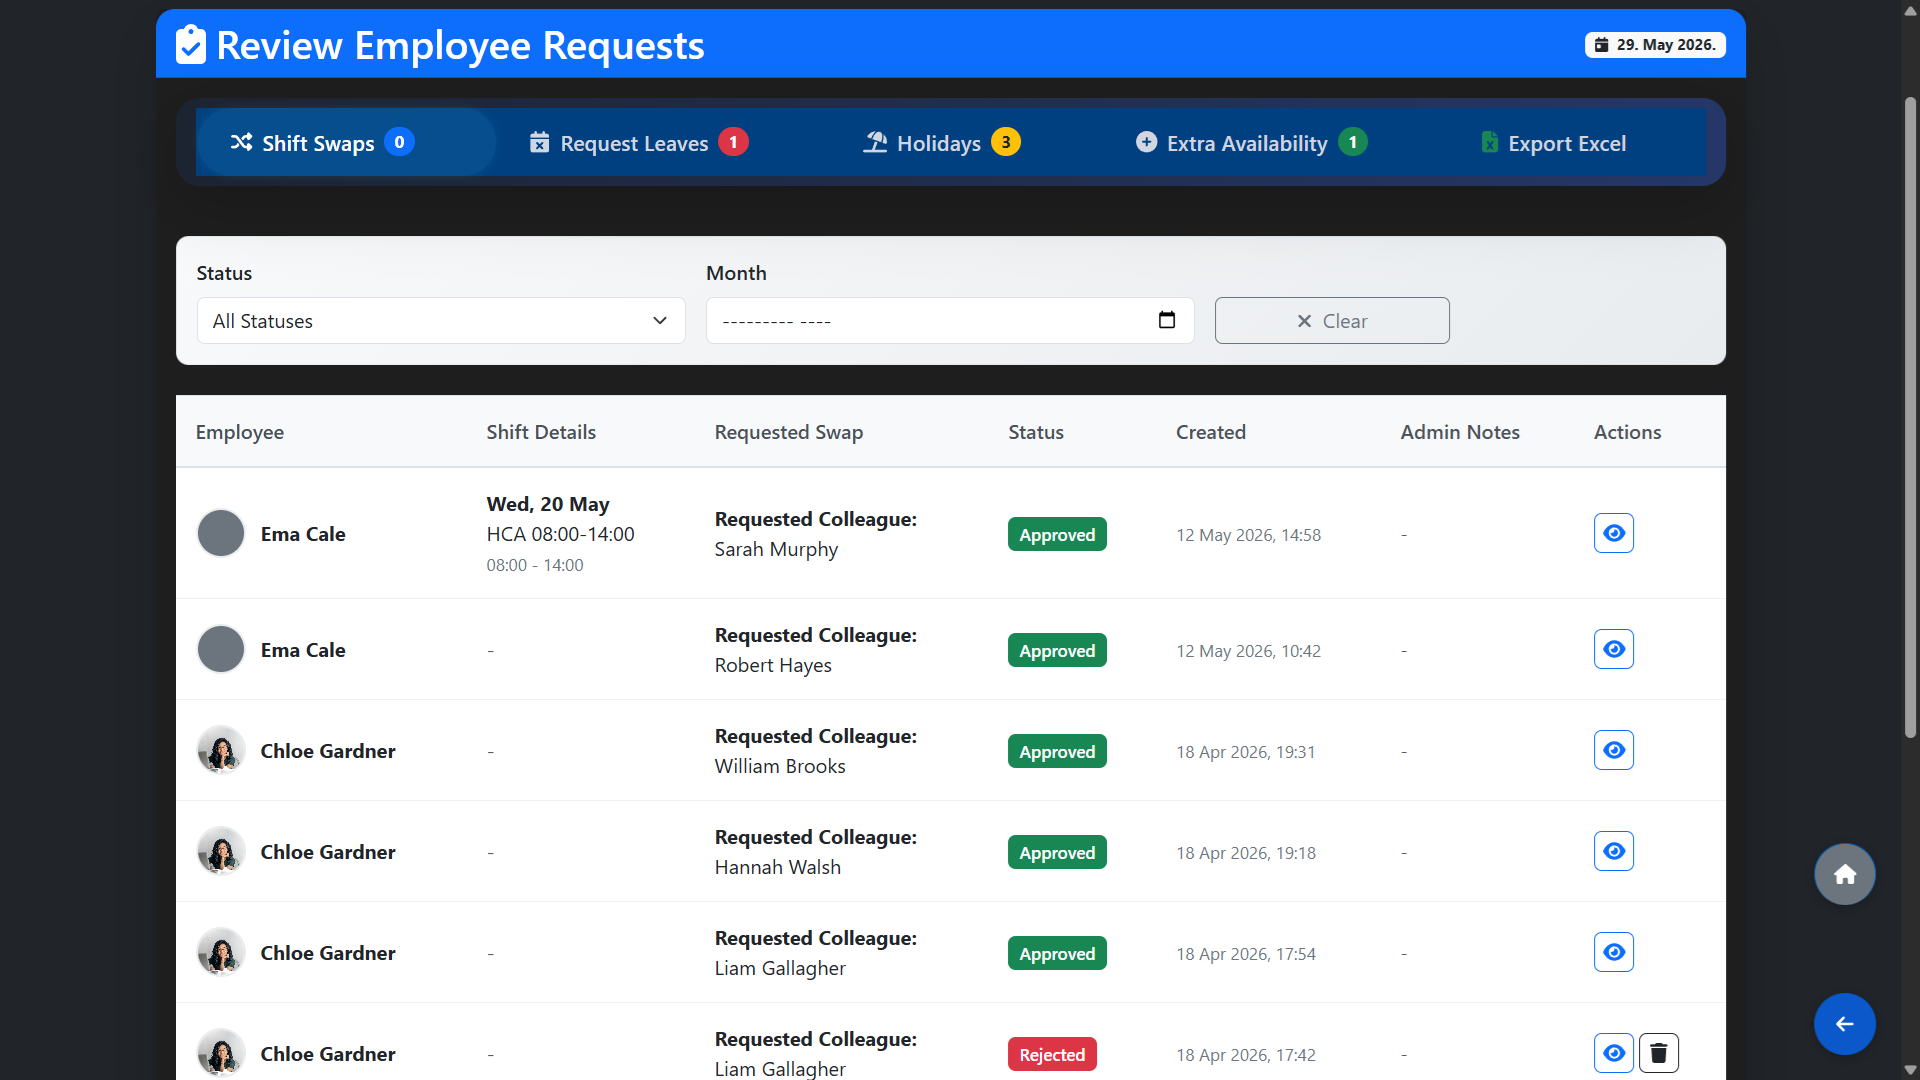Click the back arrow floating button
Screen dimensions: 1920x1080
pyautogui.click(x=1845, y=1024)
